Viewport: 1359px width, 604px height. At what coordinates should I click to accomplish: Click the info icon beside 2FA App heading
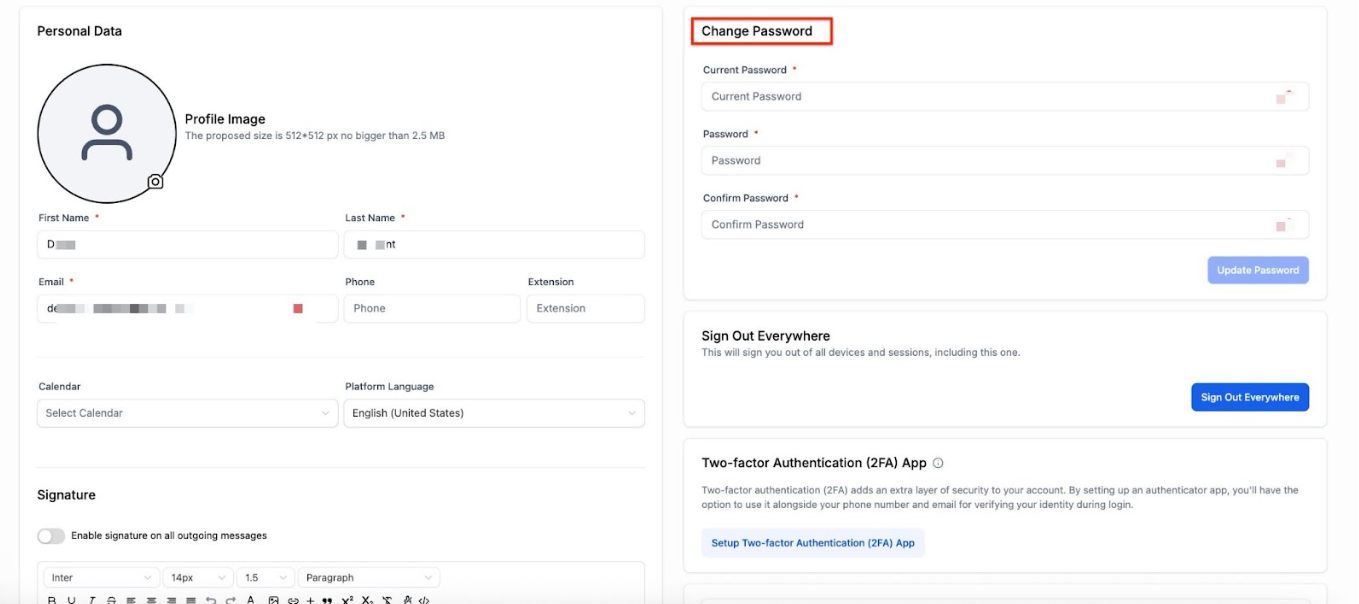click(938, 463)
